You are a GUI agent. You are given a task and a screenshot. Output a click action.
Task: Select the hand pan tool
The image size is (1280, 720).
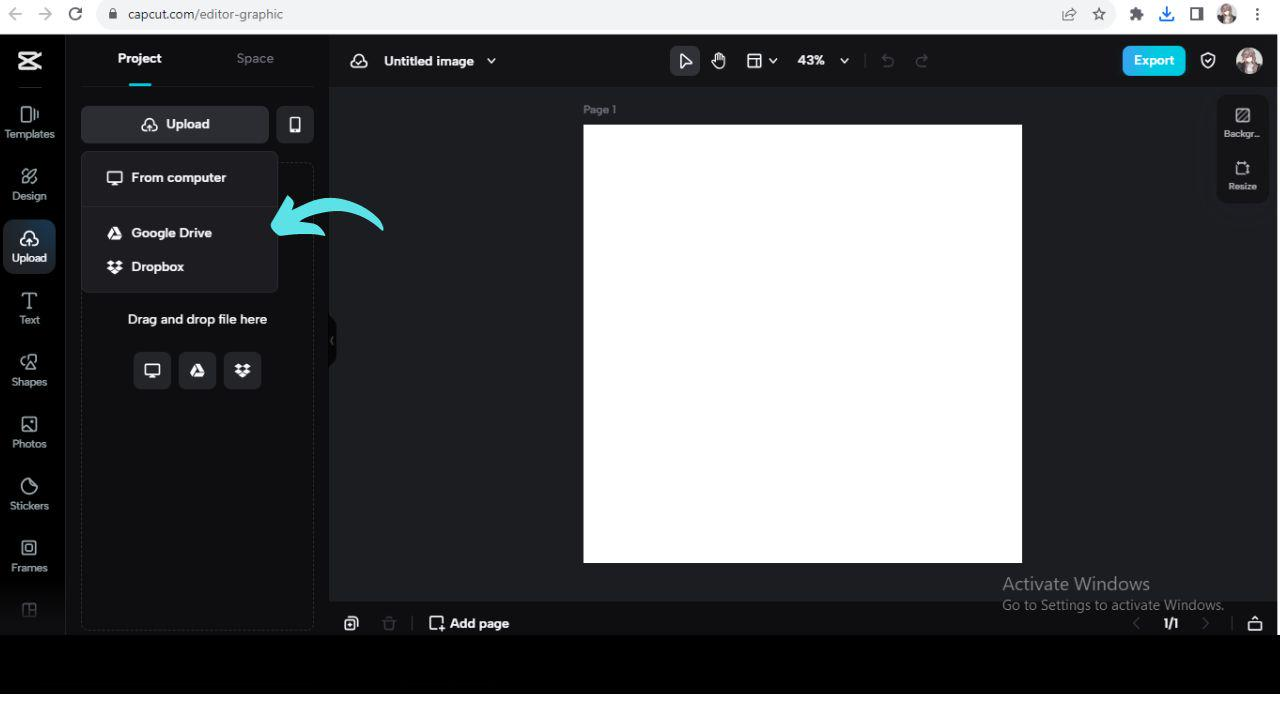click(718, 61)
